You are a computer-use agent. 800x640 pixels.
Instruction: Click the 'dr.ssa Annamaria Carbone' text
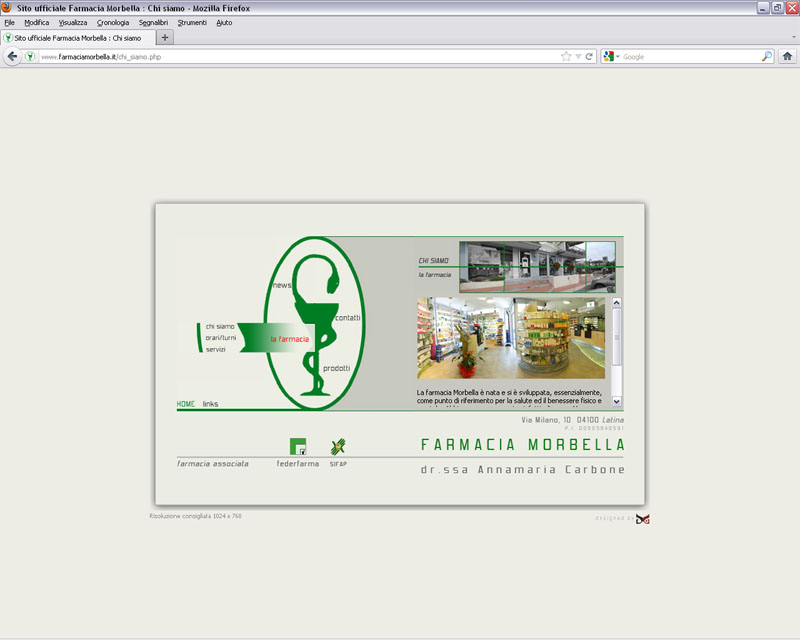click(523, 470)
